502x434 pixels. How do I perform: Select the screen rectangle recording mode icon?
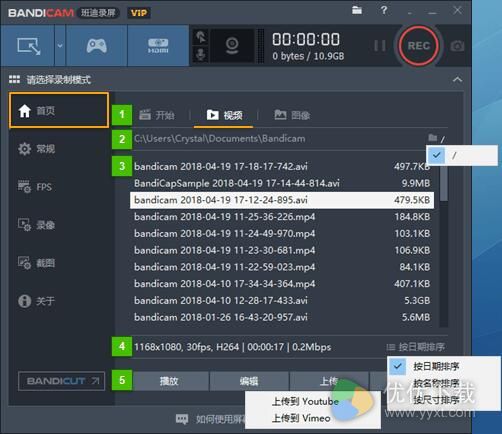(x=28, y=46)
